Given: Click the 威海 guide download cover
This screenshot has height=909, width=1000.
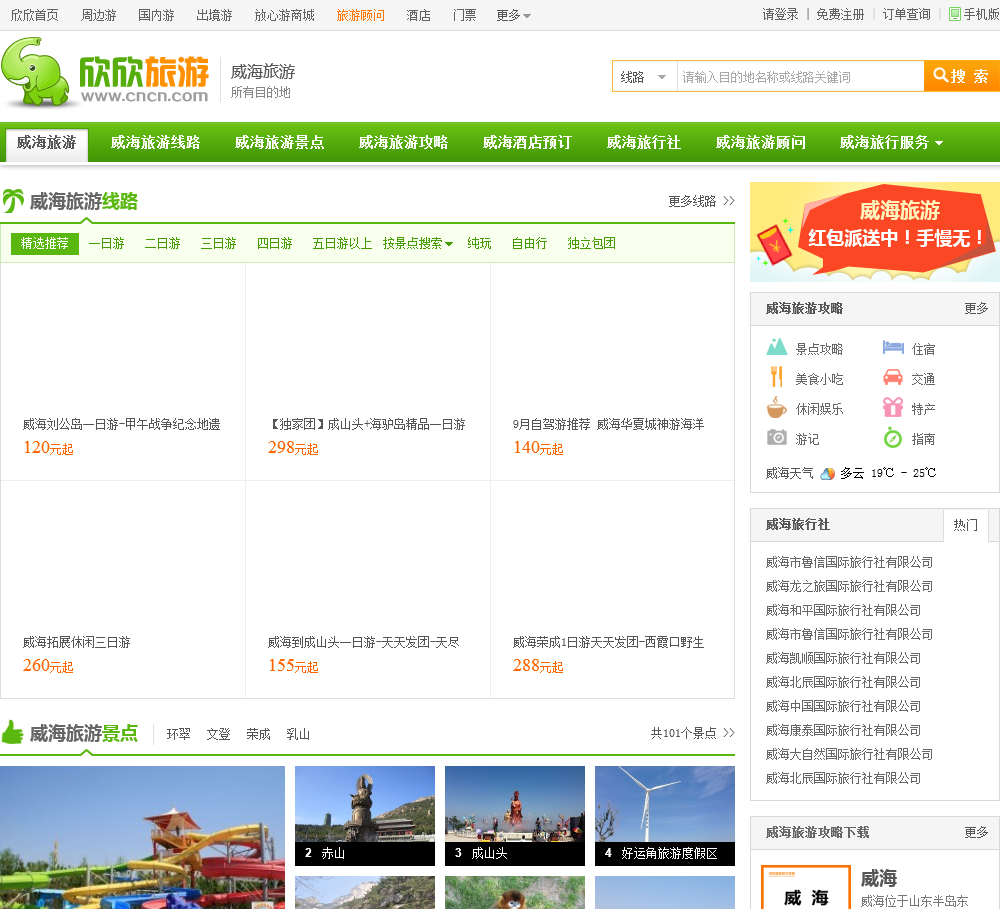Looking at the screenshot, I should [806, 887].
